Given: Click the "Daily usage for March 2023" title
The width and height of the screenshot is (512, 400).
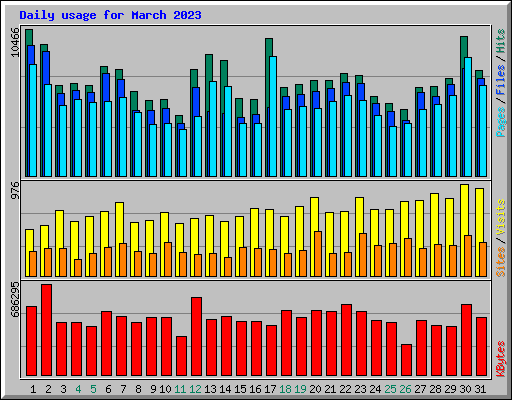Looking at the screenshot, I should point(110,15).
